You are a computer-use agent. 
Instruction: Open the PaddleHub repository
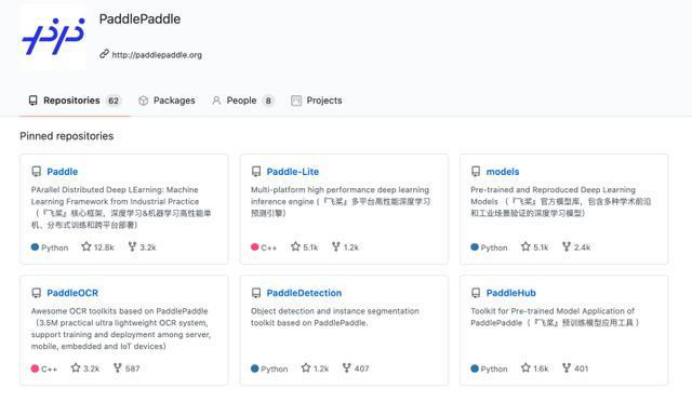pos(510,293)
